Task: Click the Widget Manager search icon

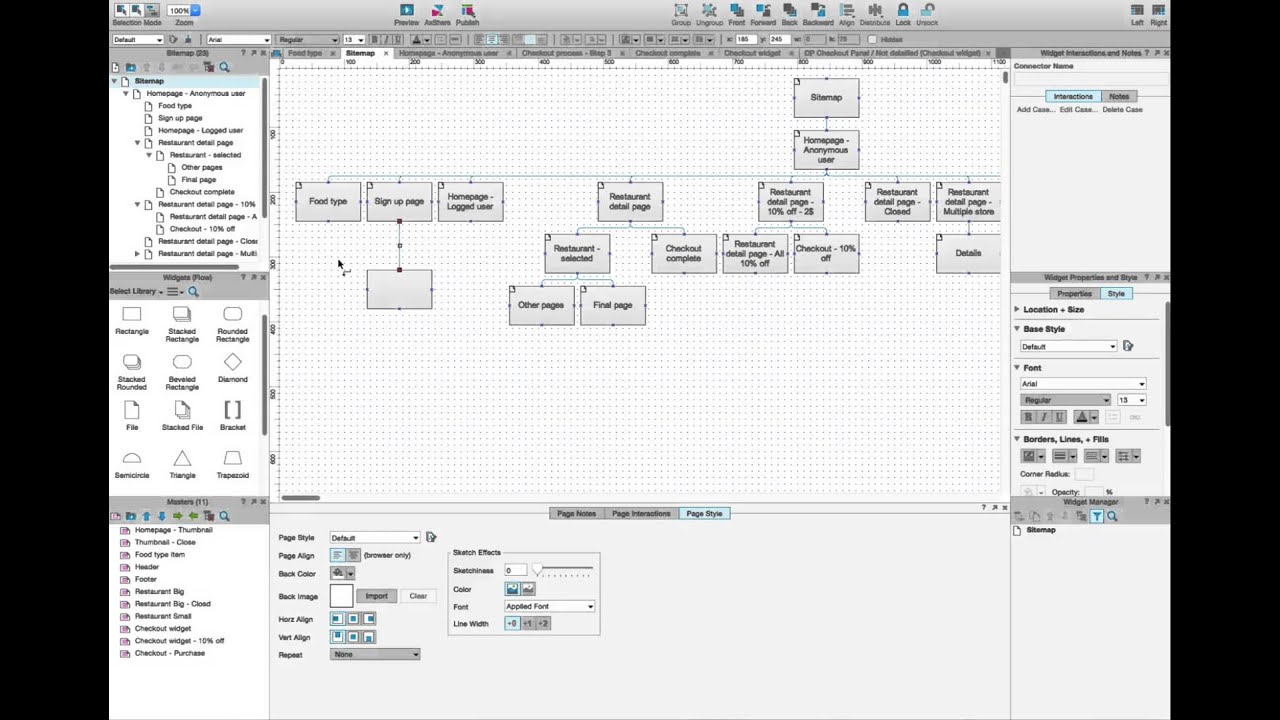Action: (1112, 516)
